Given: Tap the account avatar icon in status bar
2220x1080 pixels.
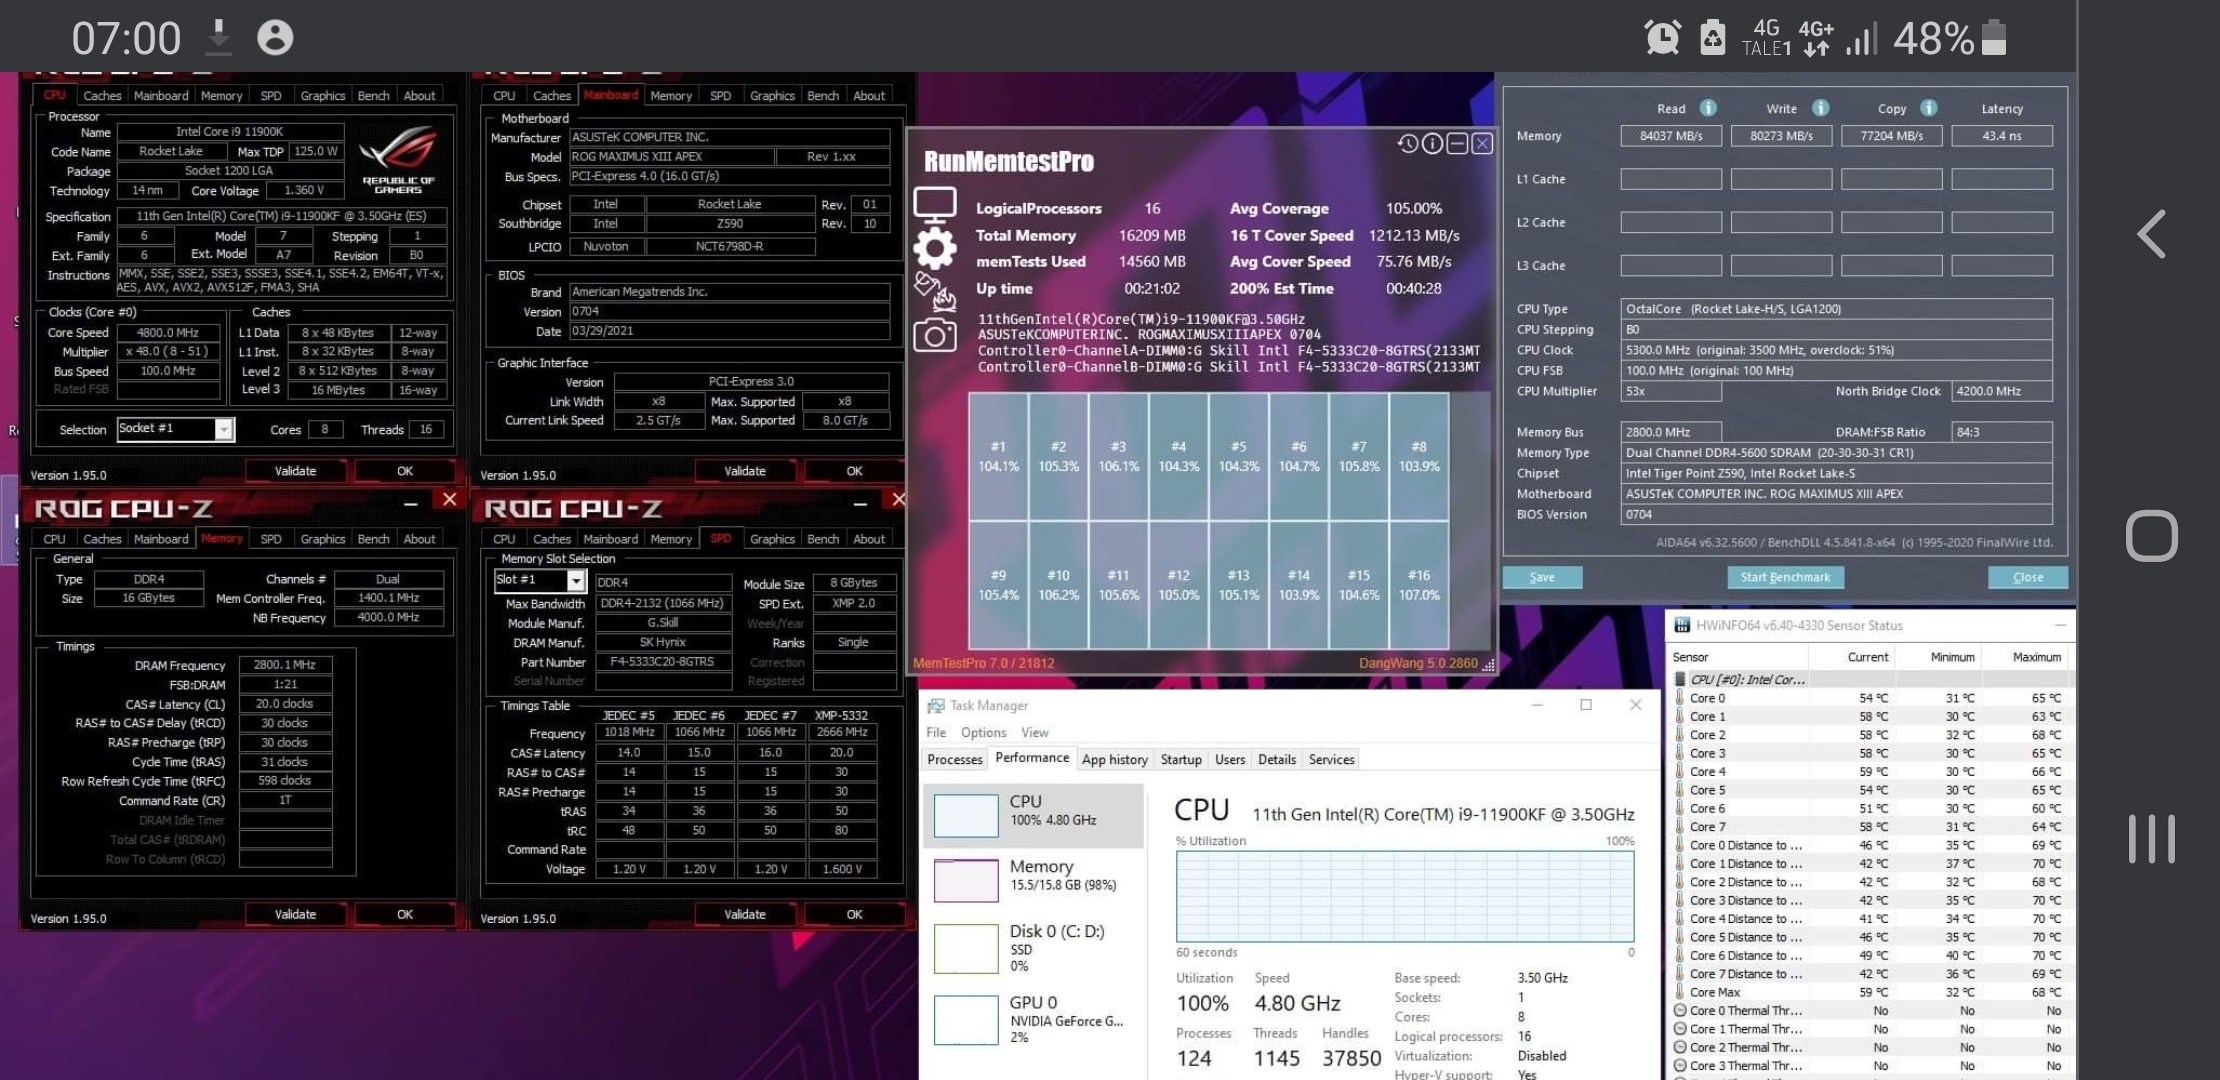Looking at the screenshot, I should point(275,38).
